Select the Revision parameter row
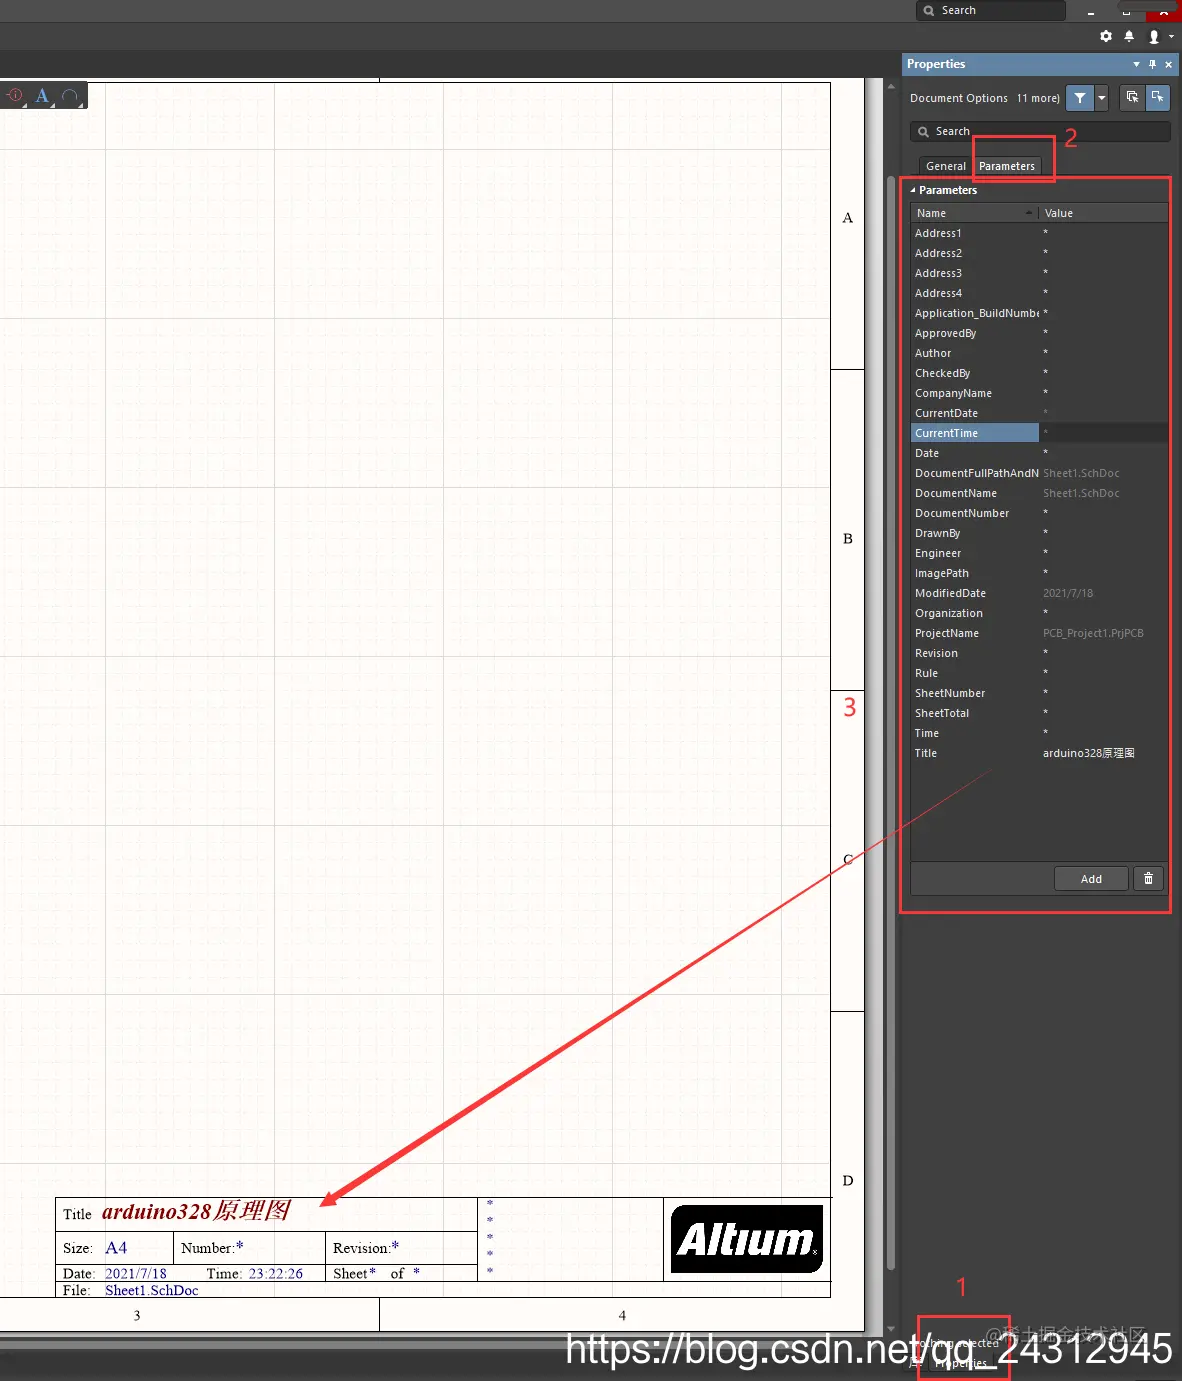Viewport: 1182px width, 1381px height. pyautogui.click(x=1039, y=653)
